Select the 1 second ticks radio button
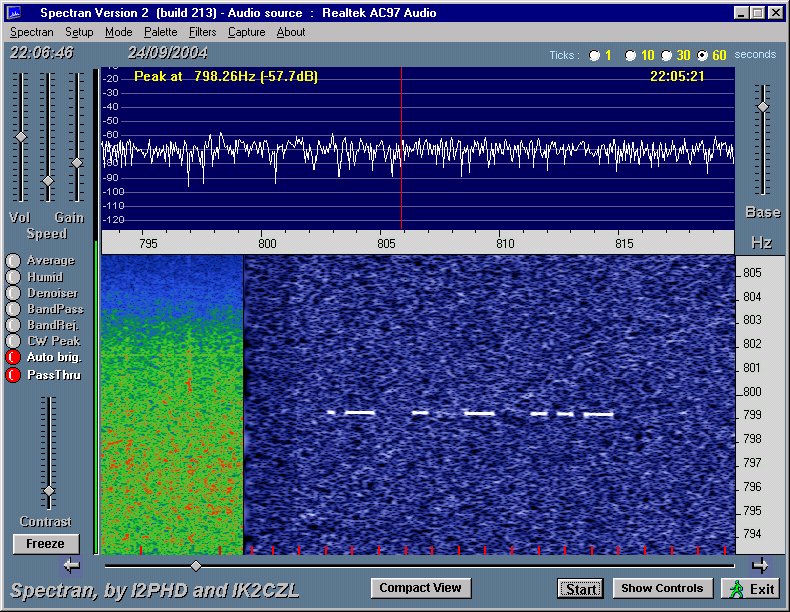Screen dimensions: 790x612 tap(595, 55)
